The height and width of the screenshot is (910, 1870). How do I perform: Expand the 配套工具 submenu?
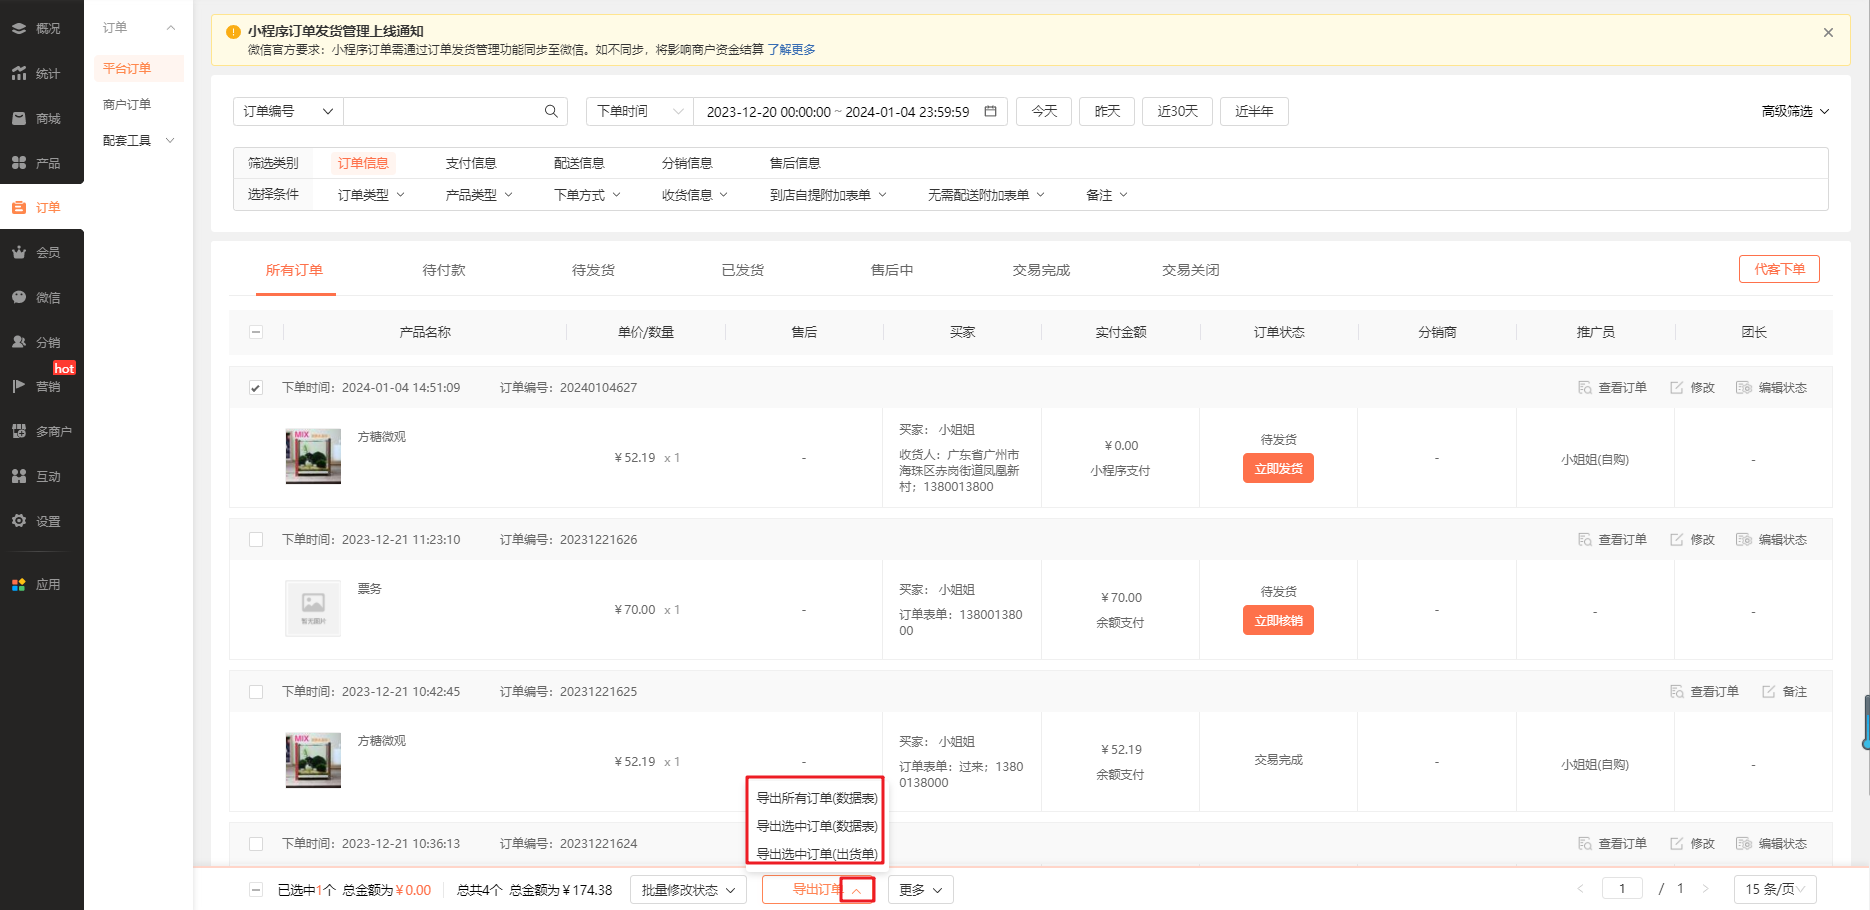pos(138,140)
